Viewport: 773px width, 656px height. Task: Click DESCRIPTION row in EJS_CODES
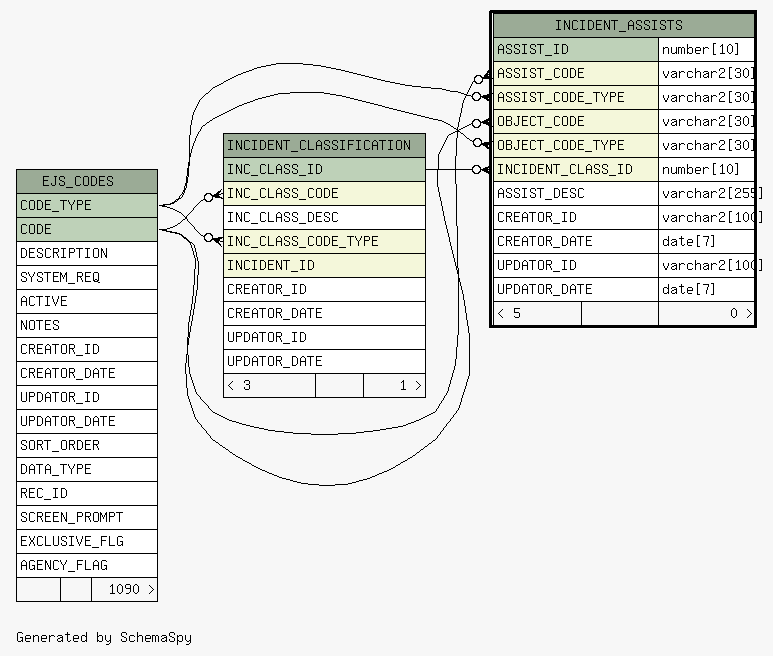[87, 253]
